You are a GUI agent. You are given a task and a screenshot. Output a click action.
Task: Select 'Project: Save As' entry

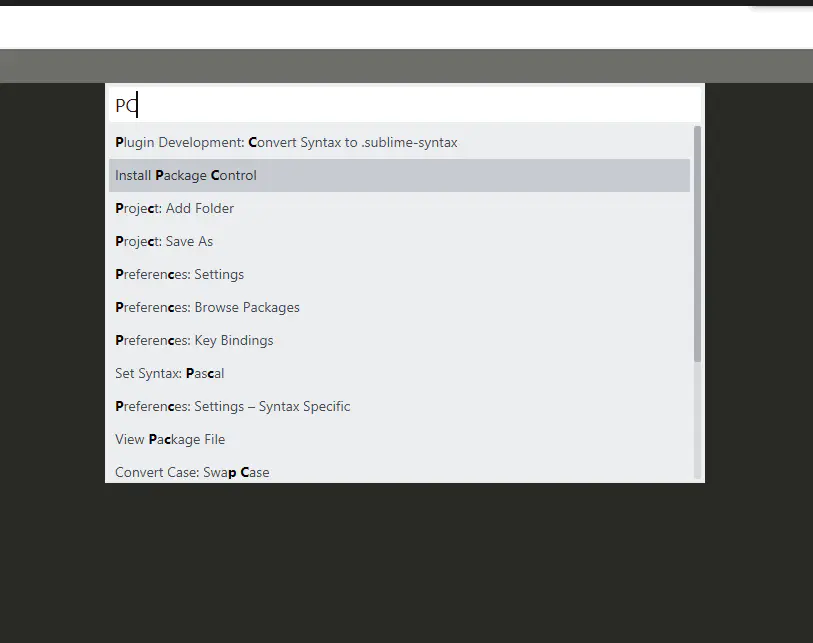164,242
